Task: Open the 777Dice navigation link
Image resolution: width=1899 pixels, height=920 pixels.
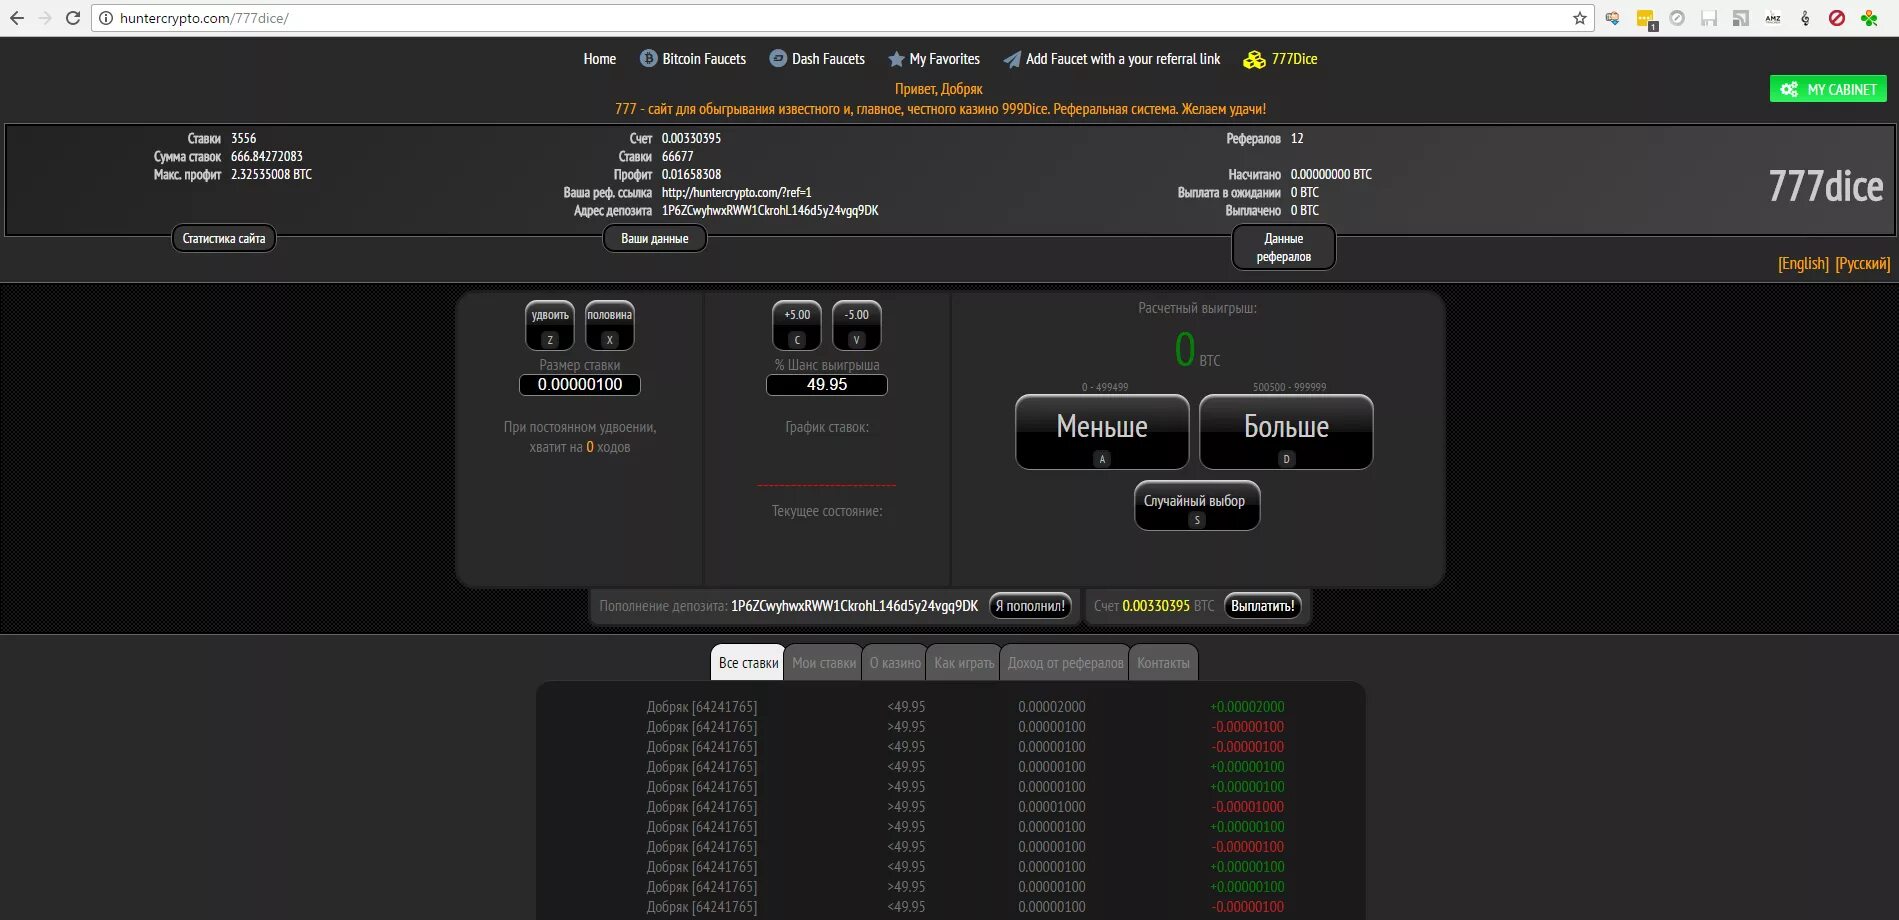Action: [x=1294, y=59]
